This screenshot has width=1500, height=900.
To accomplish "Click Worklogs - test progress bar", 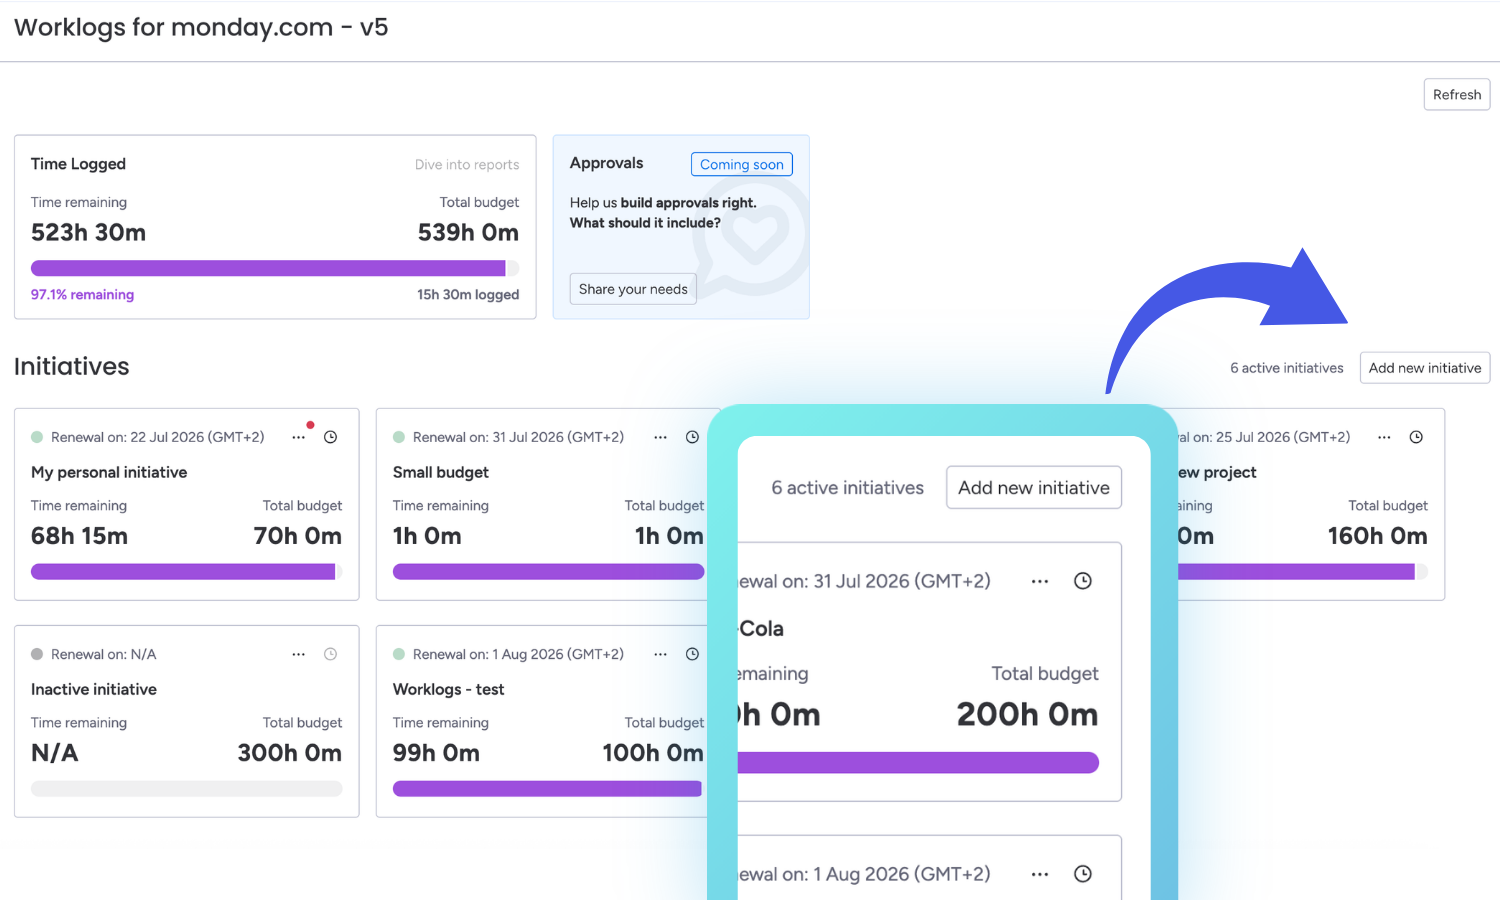I will point(548,789).
